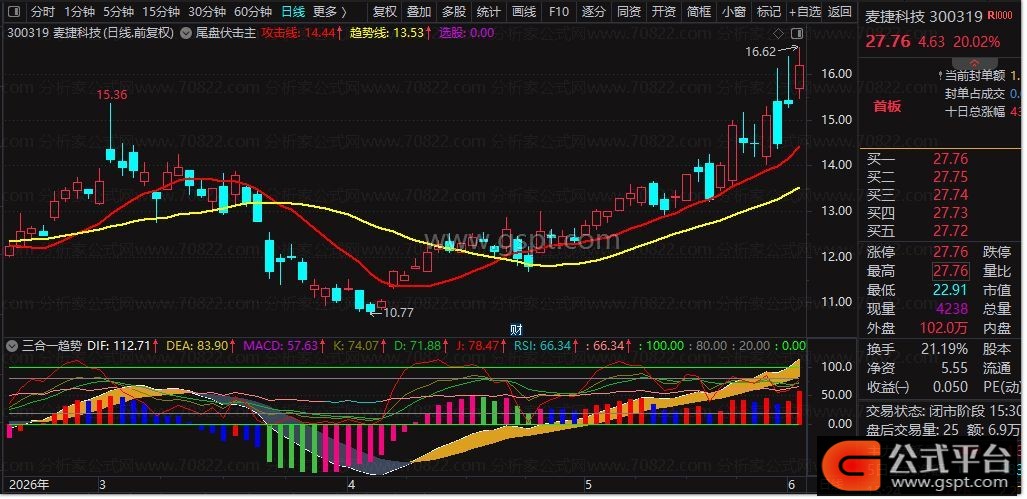Click the 收益(一) value 0.050
Screen dimensions: 1027x499
coord(949,388)
